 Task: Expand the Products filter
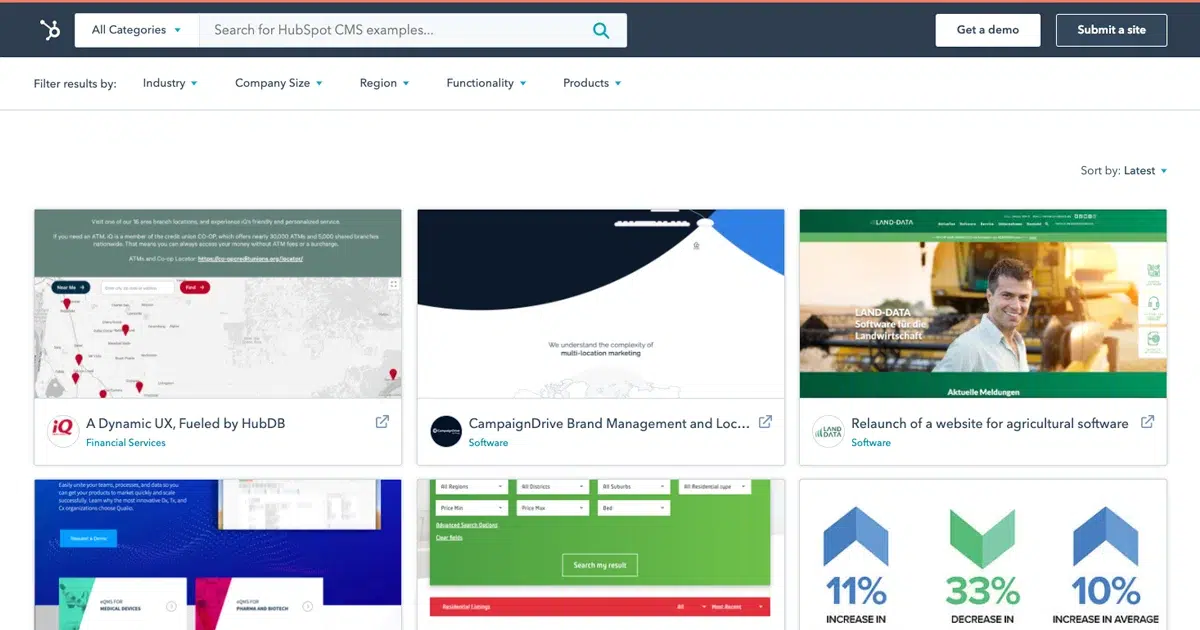click(592, 83)
